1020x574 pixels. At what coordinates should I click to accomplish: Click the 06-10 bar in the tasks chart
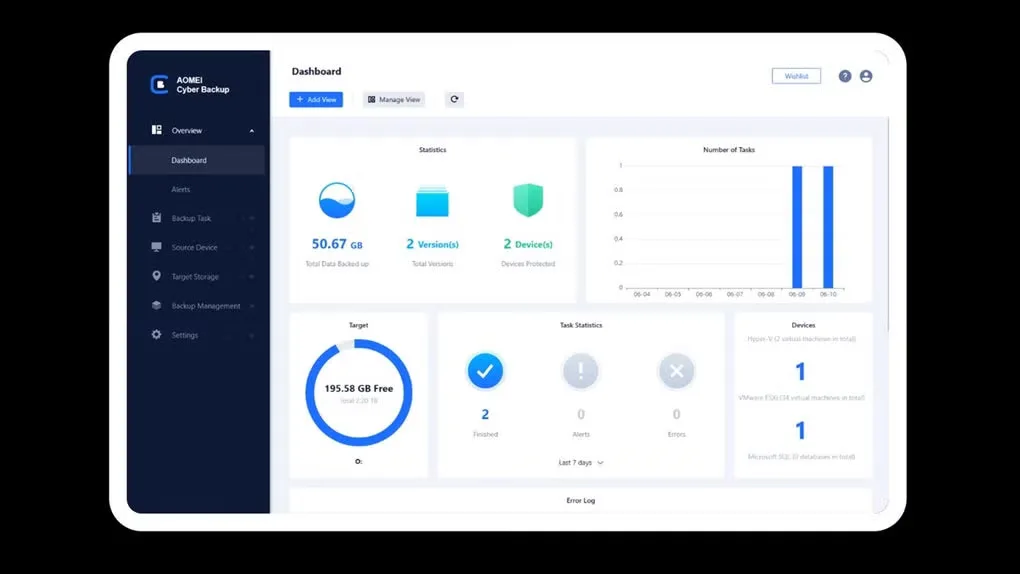[828, 226]
